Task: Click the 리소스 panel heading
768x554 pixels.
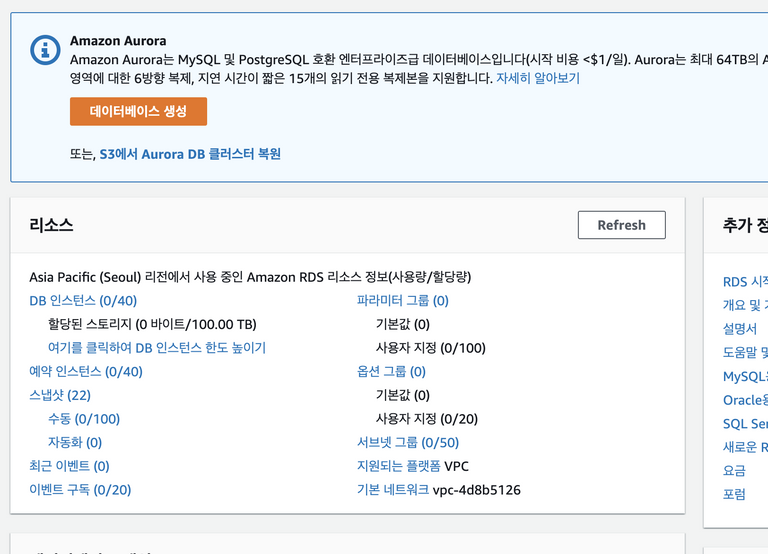Action: 51,225
